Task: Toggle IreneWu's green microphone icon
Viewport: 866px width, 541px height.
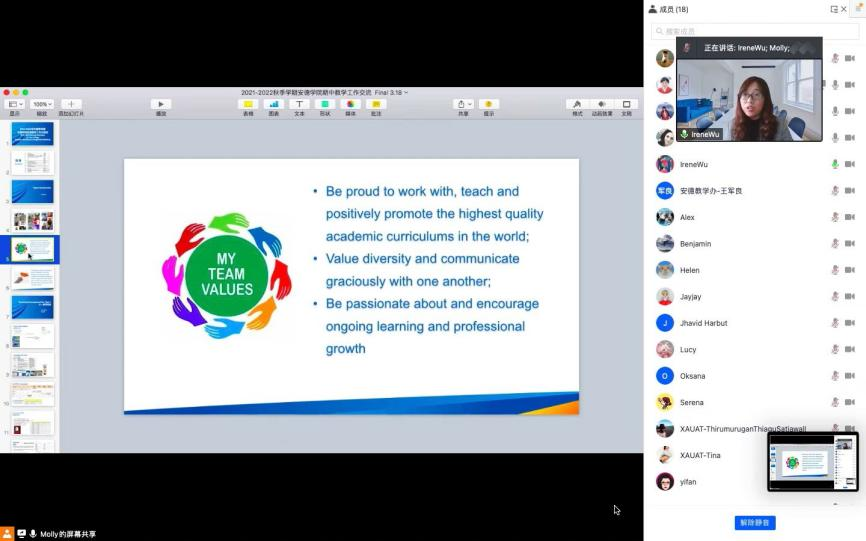Action: tap(834, 164)
